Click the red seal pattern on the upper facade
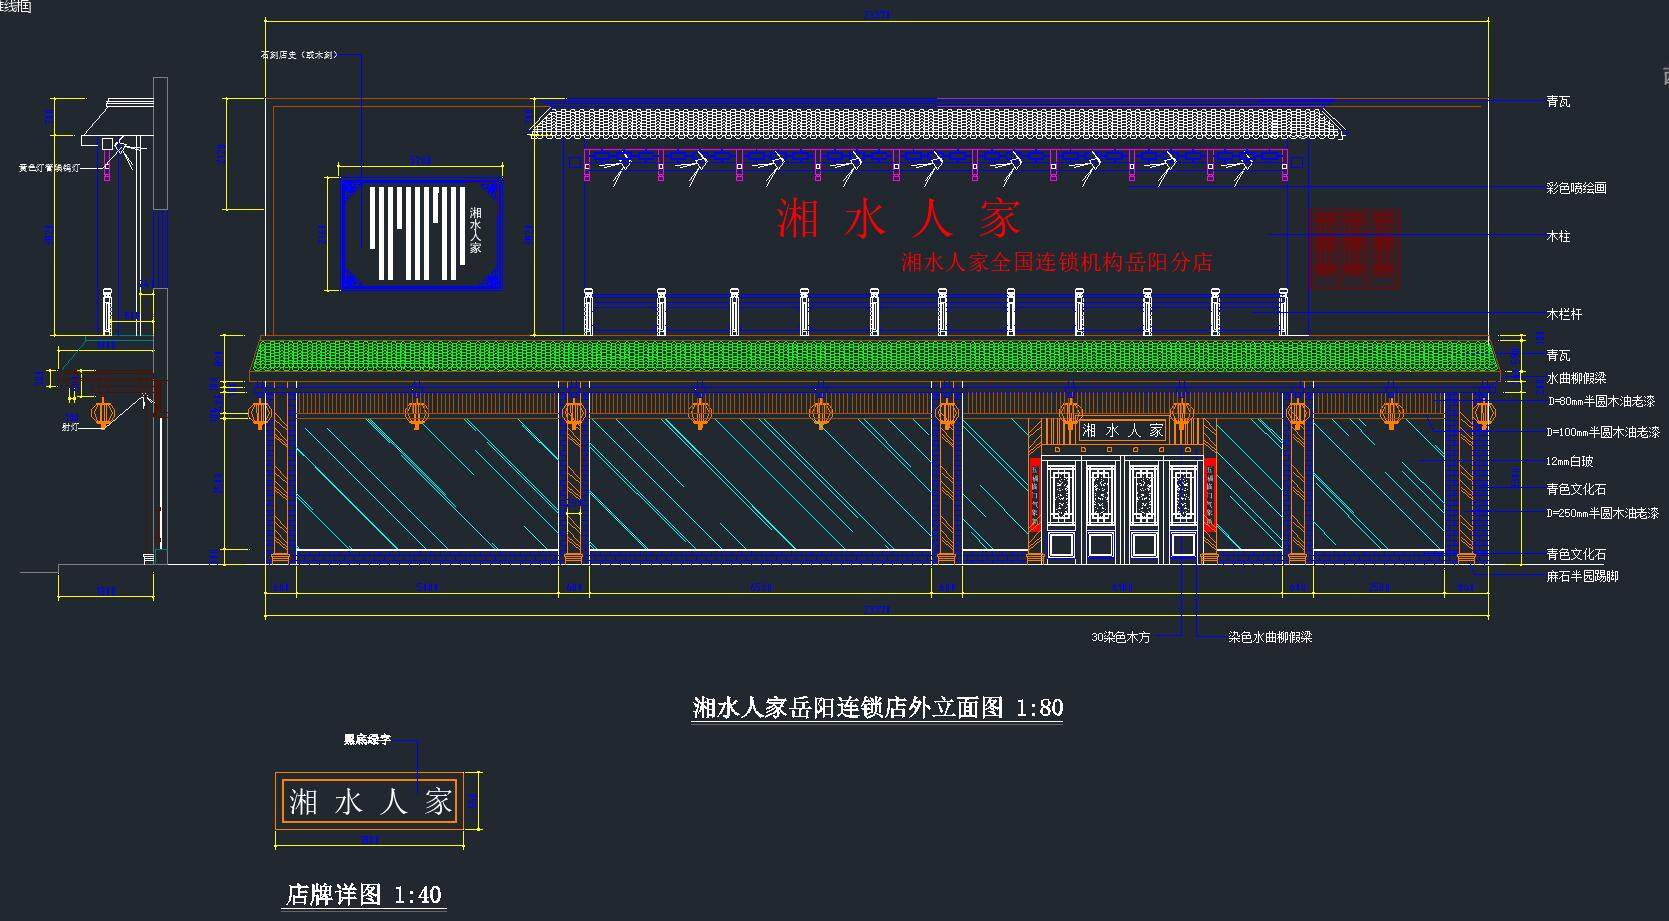Viewport: 1669px width, 921px height. click(1354, 248)
